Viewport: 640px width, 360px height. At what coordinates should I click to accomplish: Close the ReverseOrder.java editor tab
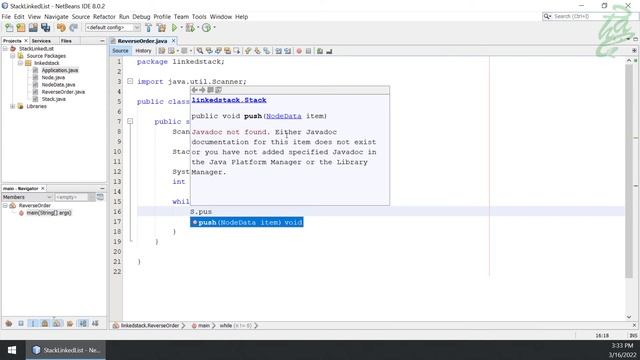tap(173, 41)
